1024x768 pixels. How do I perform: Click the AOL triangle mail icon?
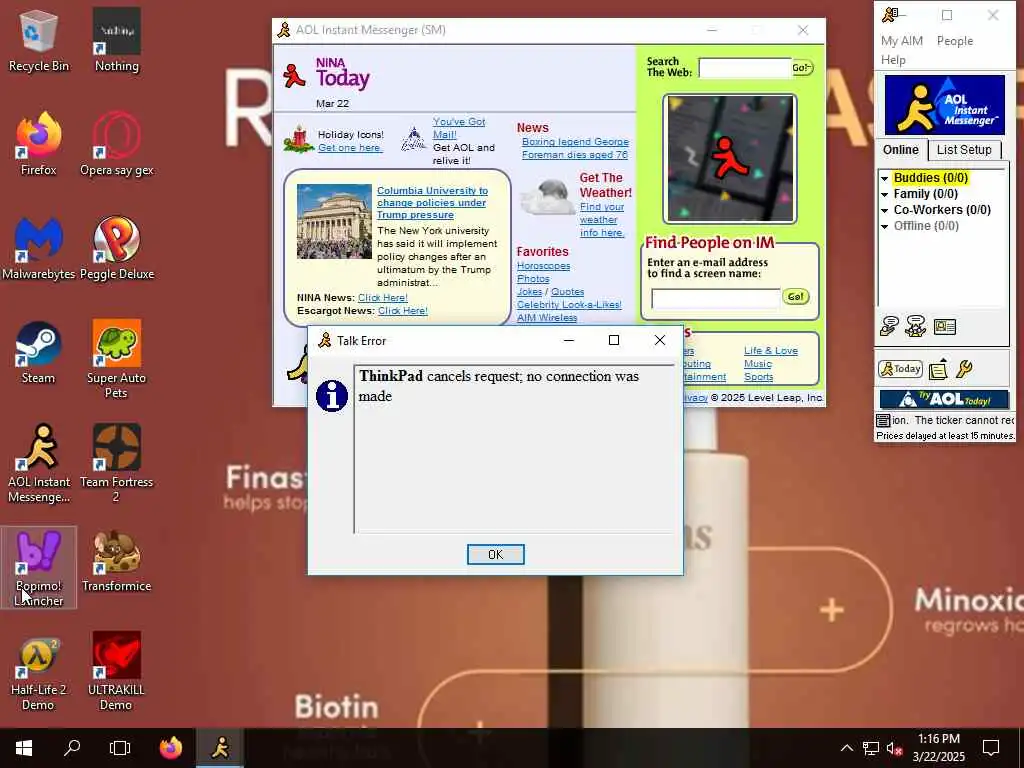click(x=413, y=138)
